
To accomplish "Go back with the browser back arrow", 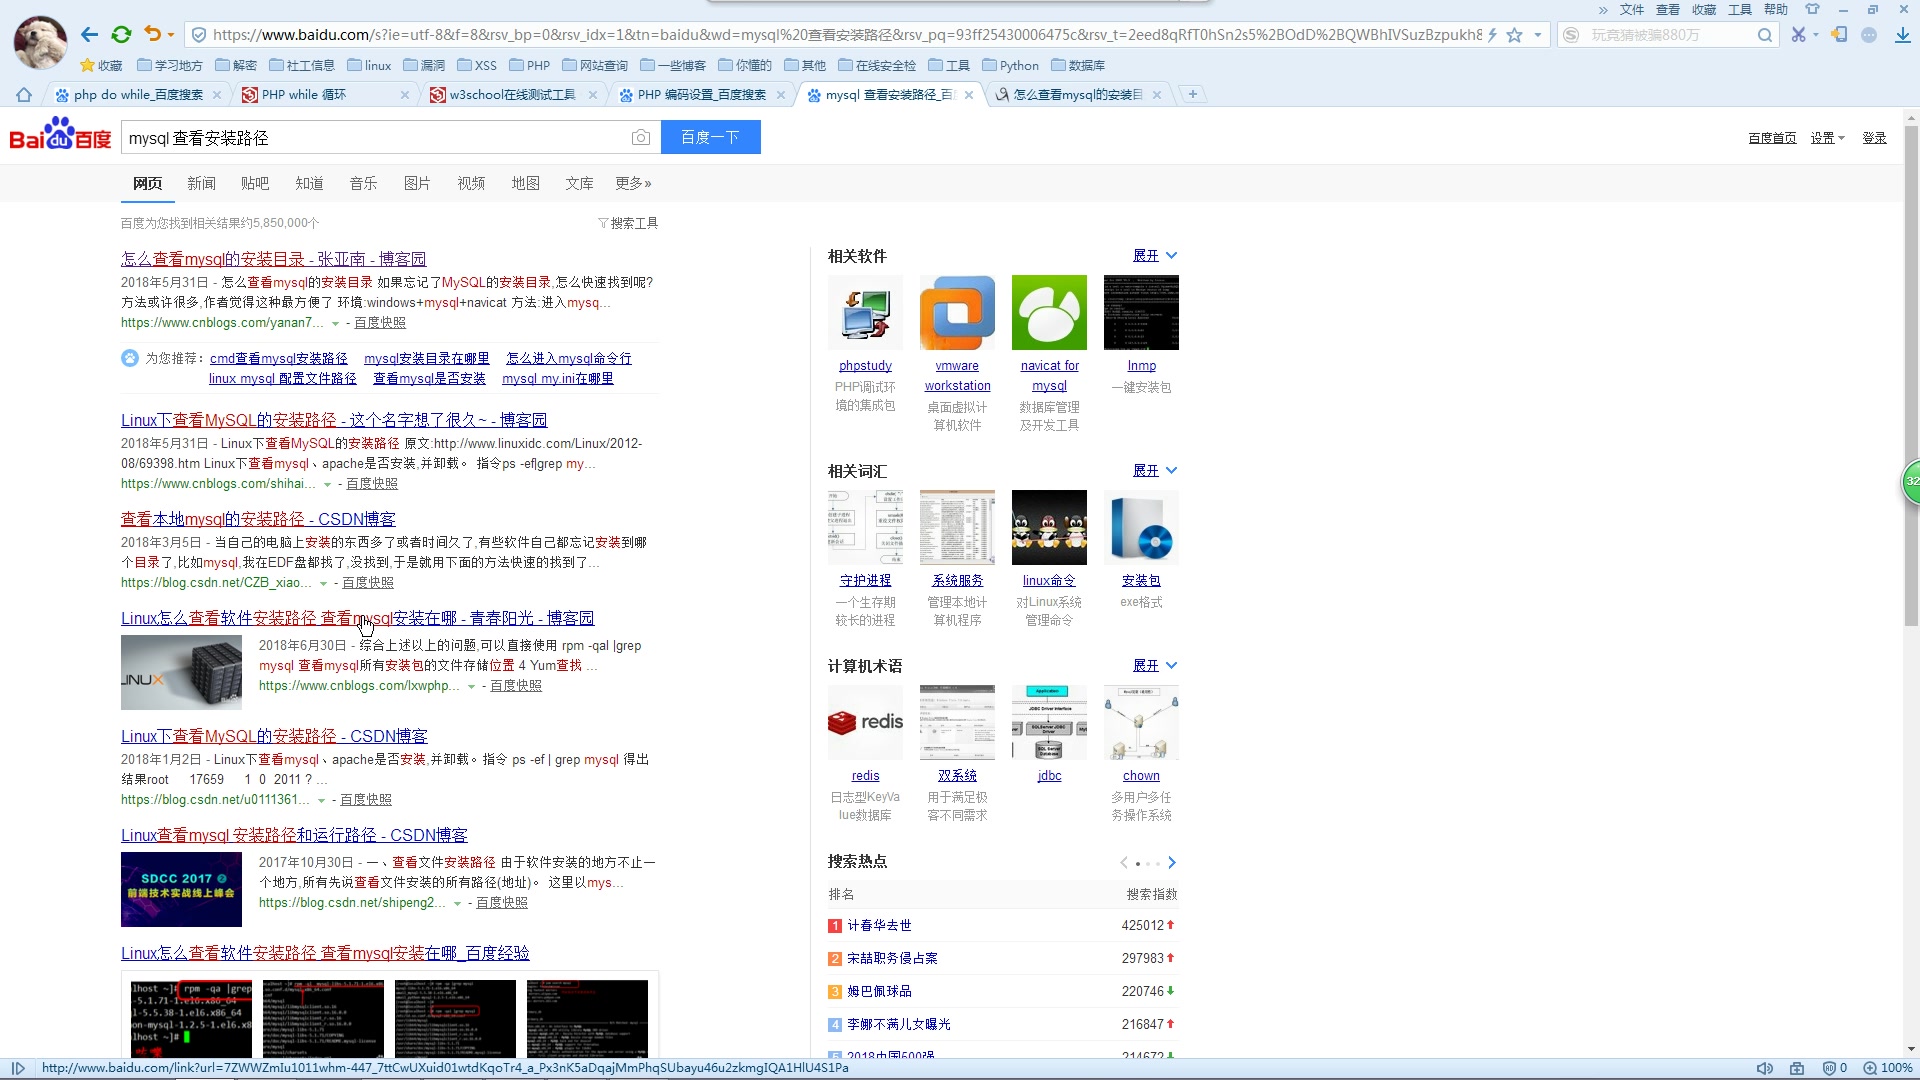I will pyautogui.click(x=89, y=35).
